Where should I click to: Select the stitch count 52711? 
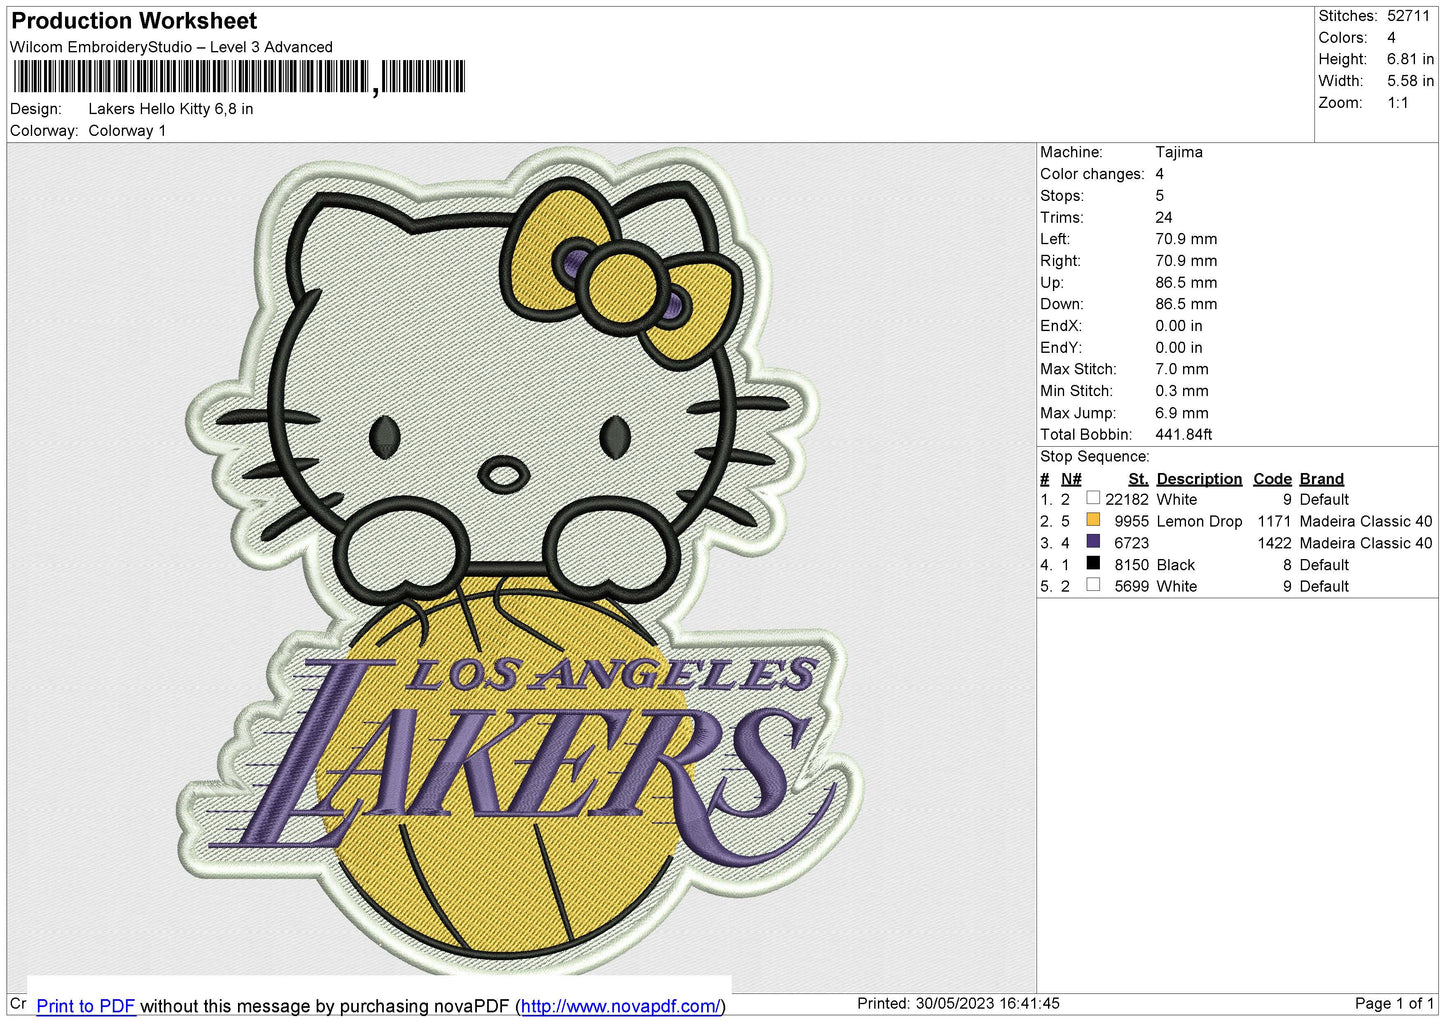point(1408,16)
